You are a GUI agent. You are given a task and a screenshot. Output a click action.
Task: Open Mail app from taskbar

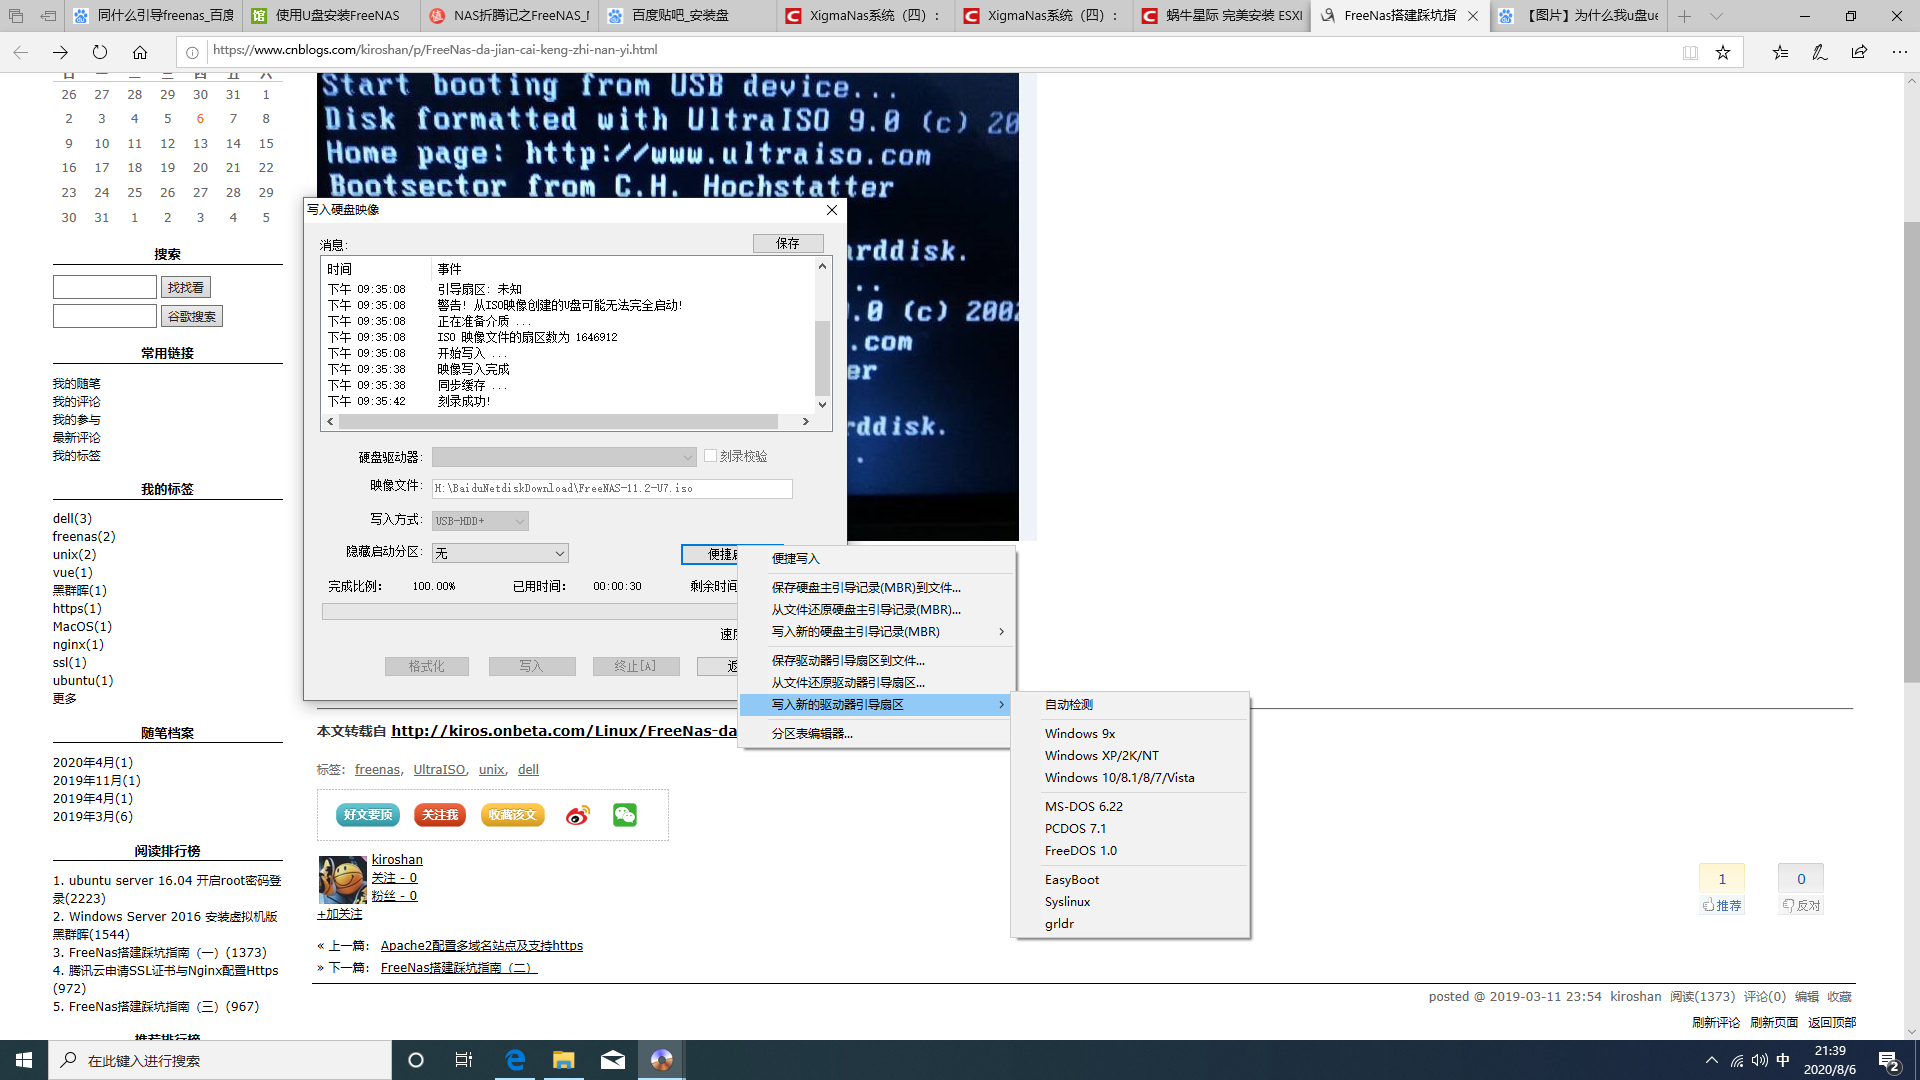click(x=613, y=1060)
